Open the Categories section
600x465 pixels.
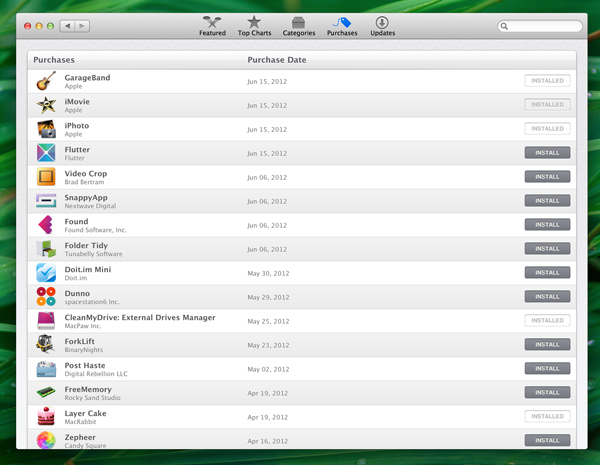[x=299, y=26]
